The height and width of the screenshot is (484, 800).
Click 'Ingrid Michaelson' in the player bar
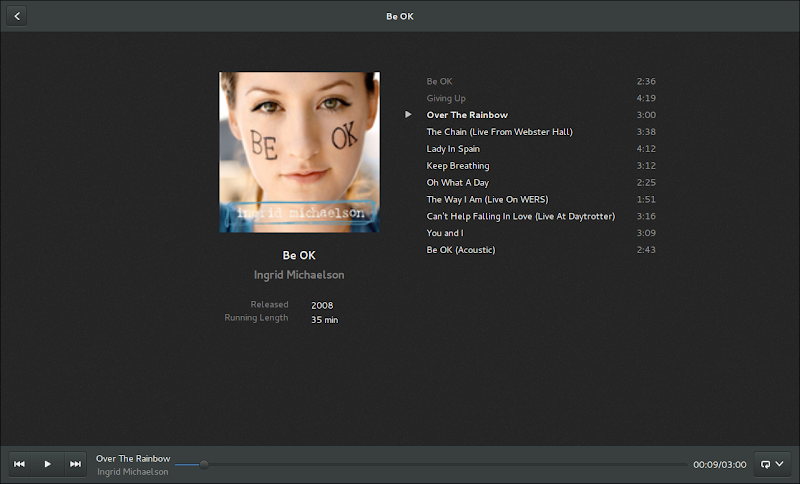coord(133,472)
